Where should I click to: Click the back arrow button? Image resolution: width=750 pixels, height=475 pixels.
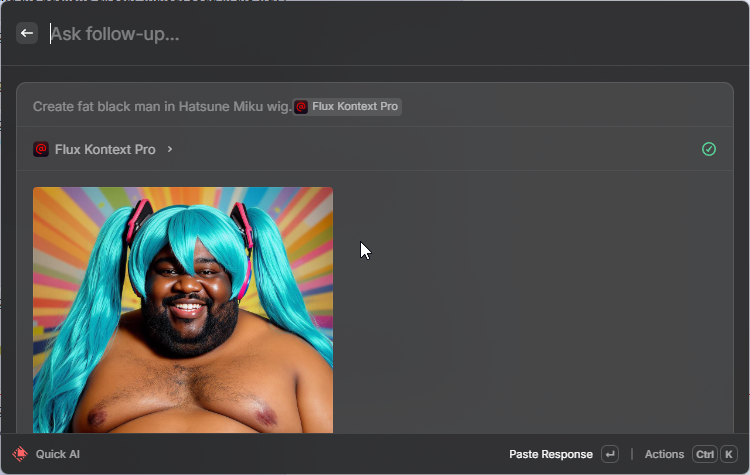(x=27, y=33)
